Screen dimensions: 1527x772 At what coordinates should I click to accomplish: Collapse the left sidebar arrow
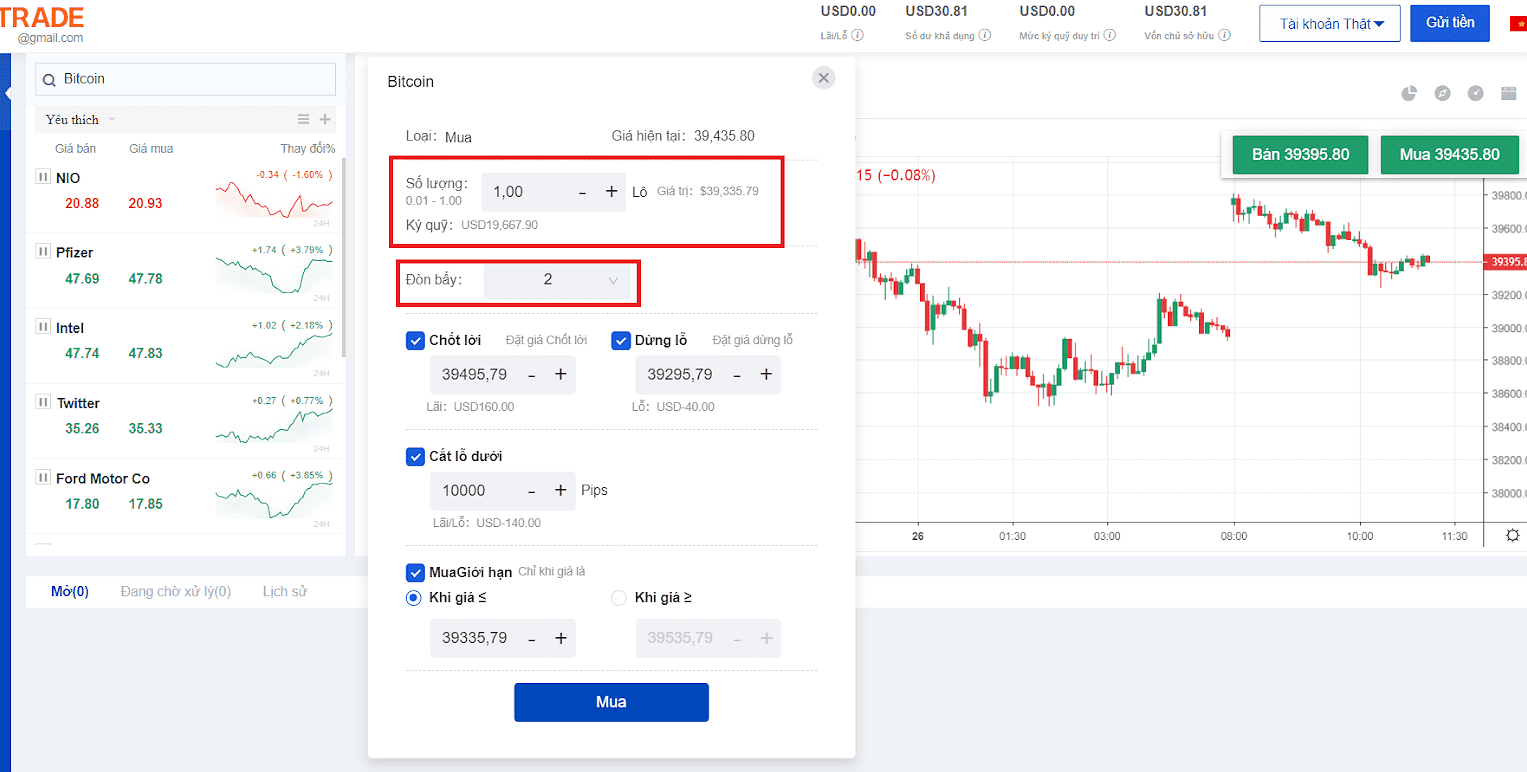click(x=7, y=93)
